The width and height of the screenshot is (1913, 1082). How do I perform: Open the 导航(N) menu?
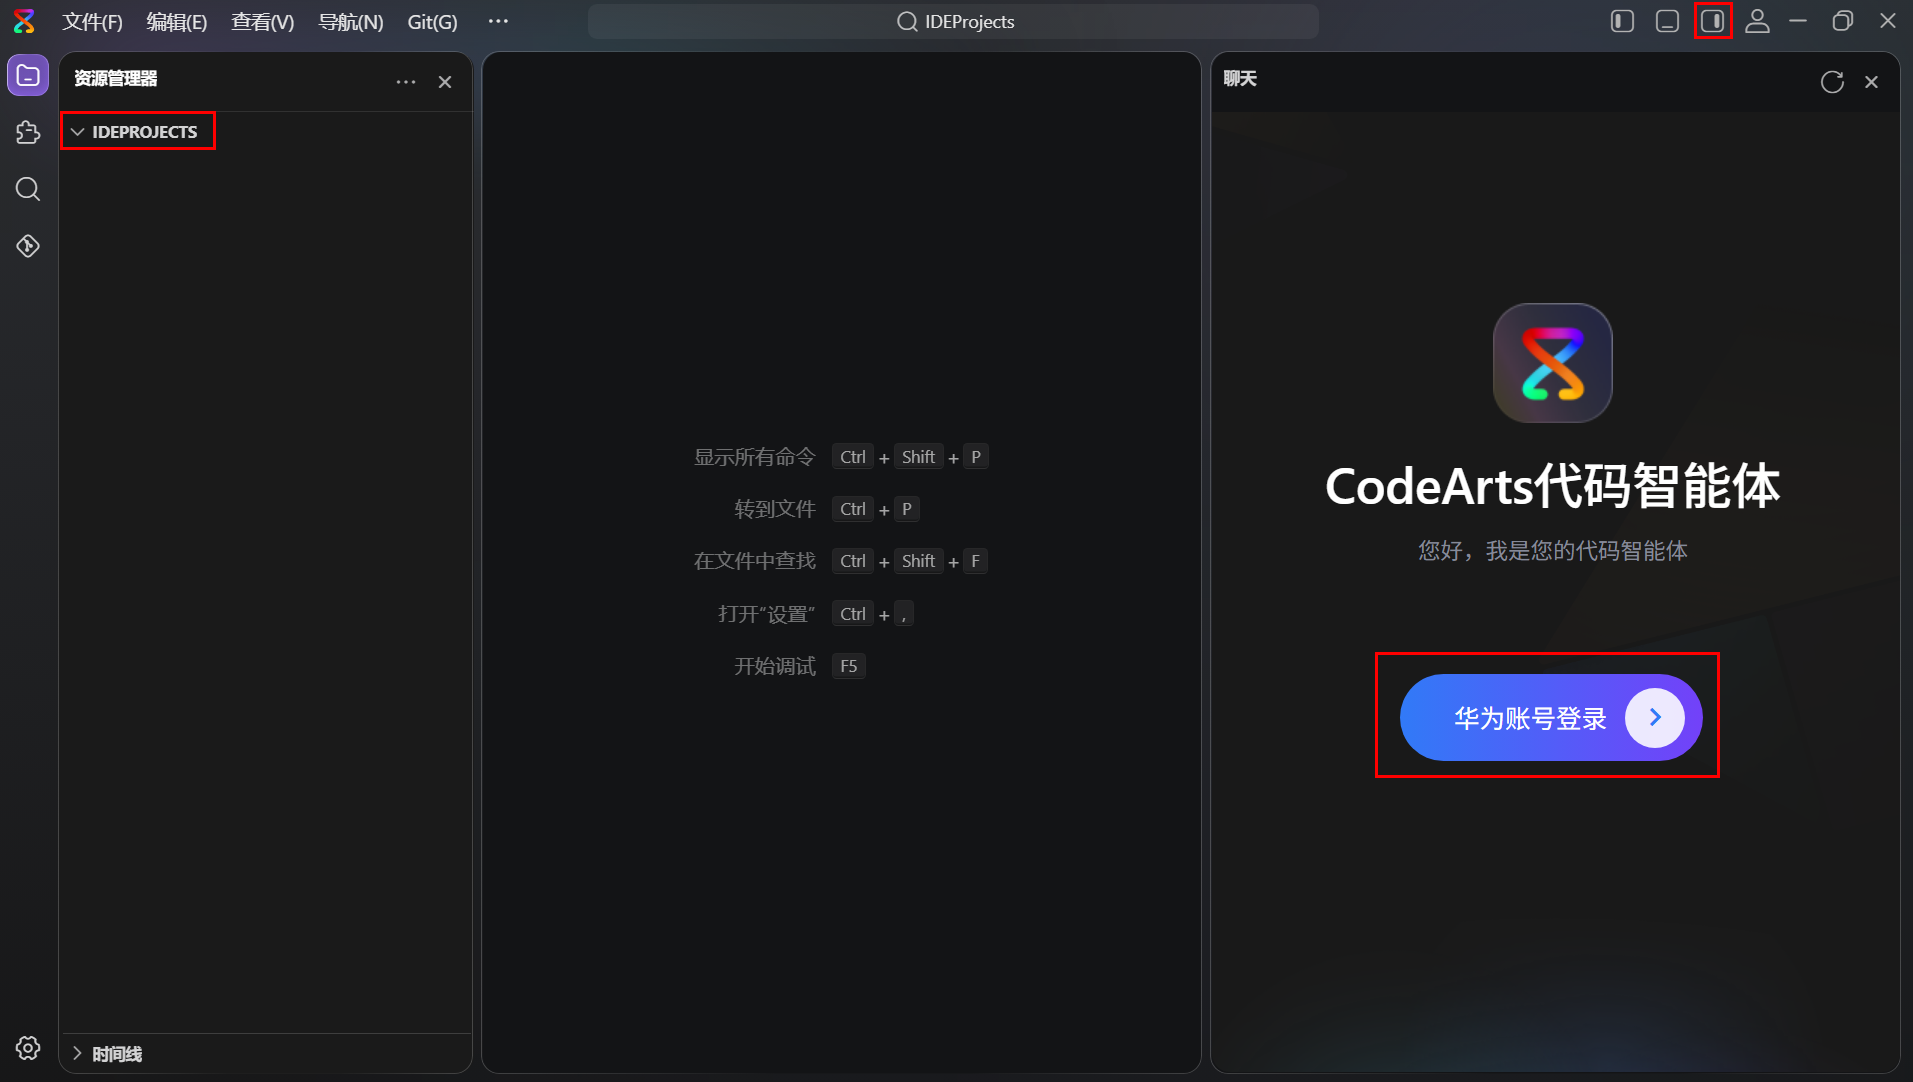point(350,22)
